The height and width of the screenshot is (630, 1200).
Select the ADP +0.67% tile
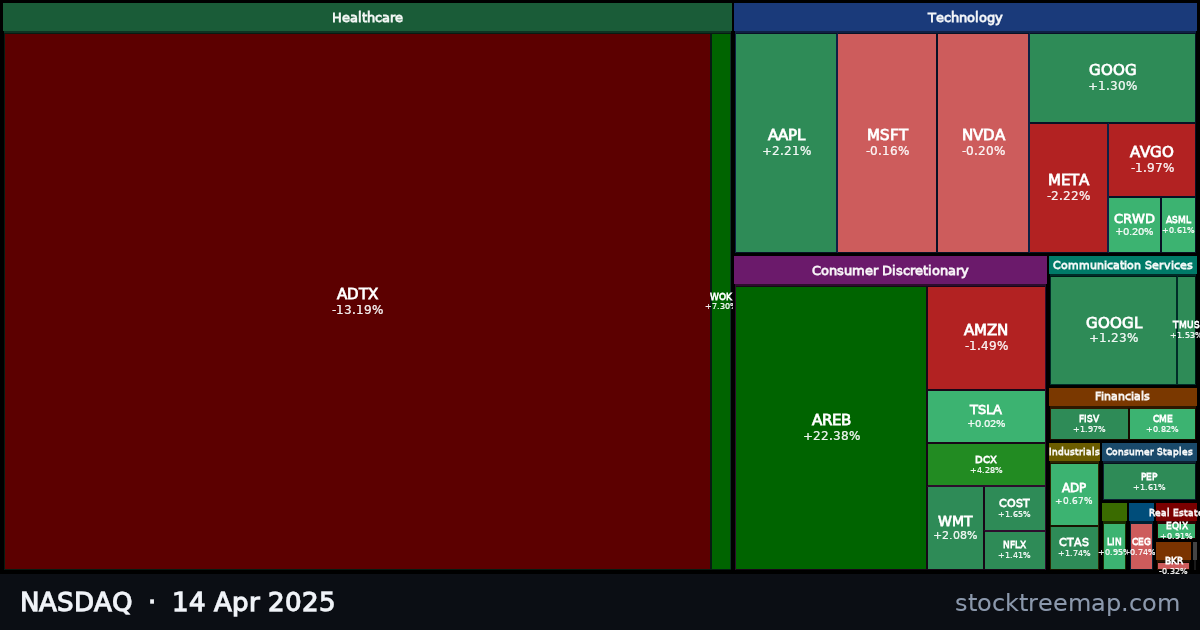click(x=1074, y=494)
